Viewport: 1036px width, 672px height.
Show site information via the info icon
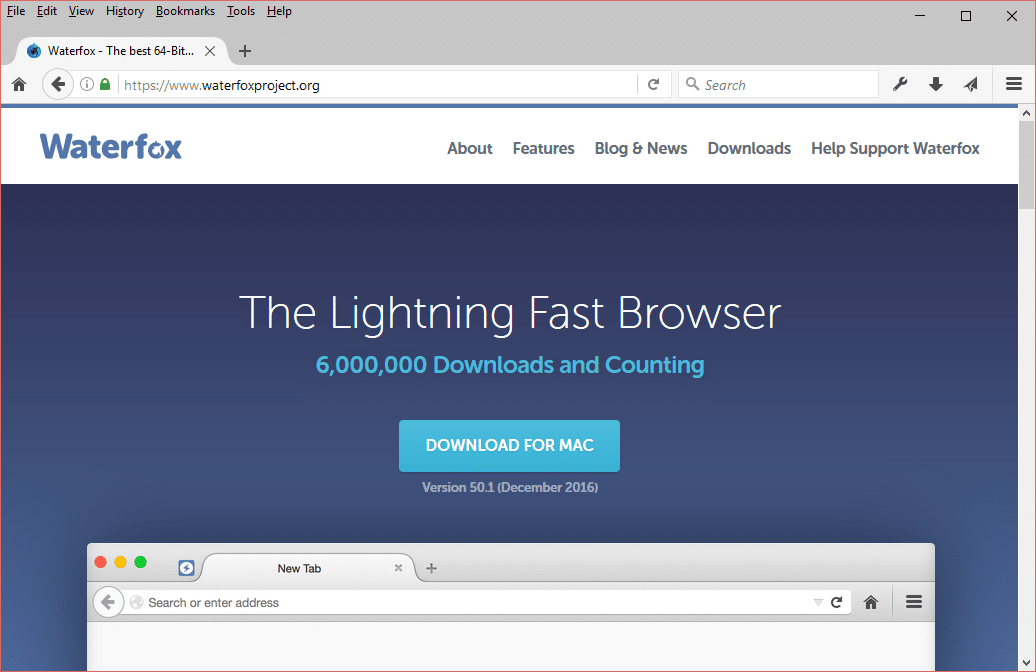87,85
